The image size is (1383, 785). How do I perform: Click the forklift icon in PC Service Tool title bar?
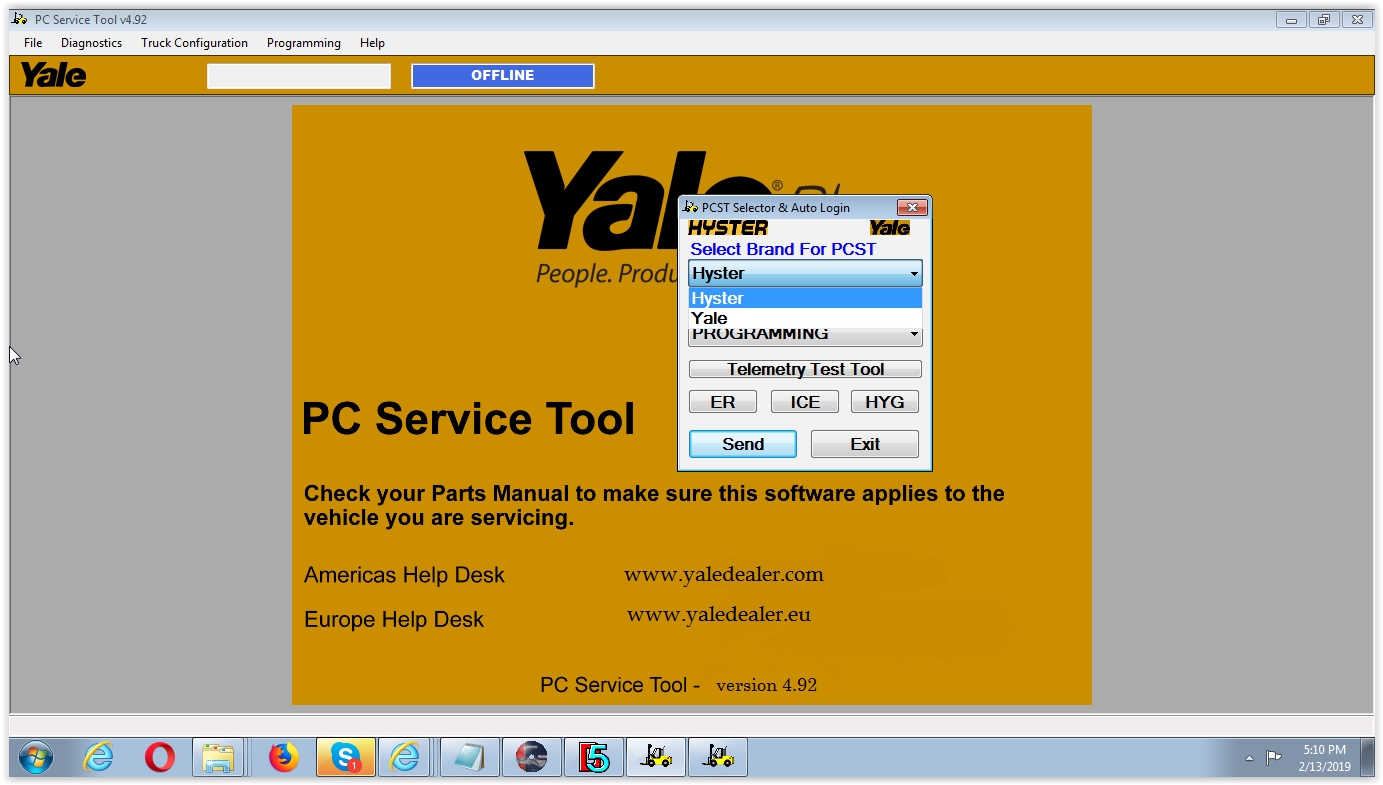click(x=20, y=19)
